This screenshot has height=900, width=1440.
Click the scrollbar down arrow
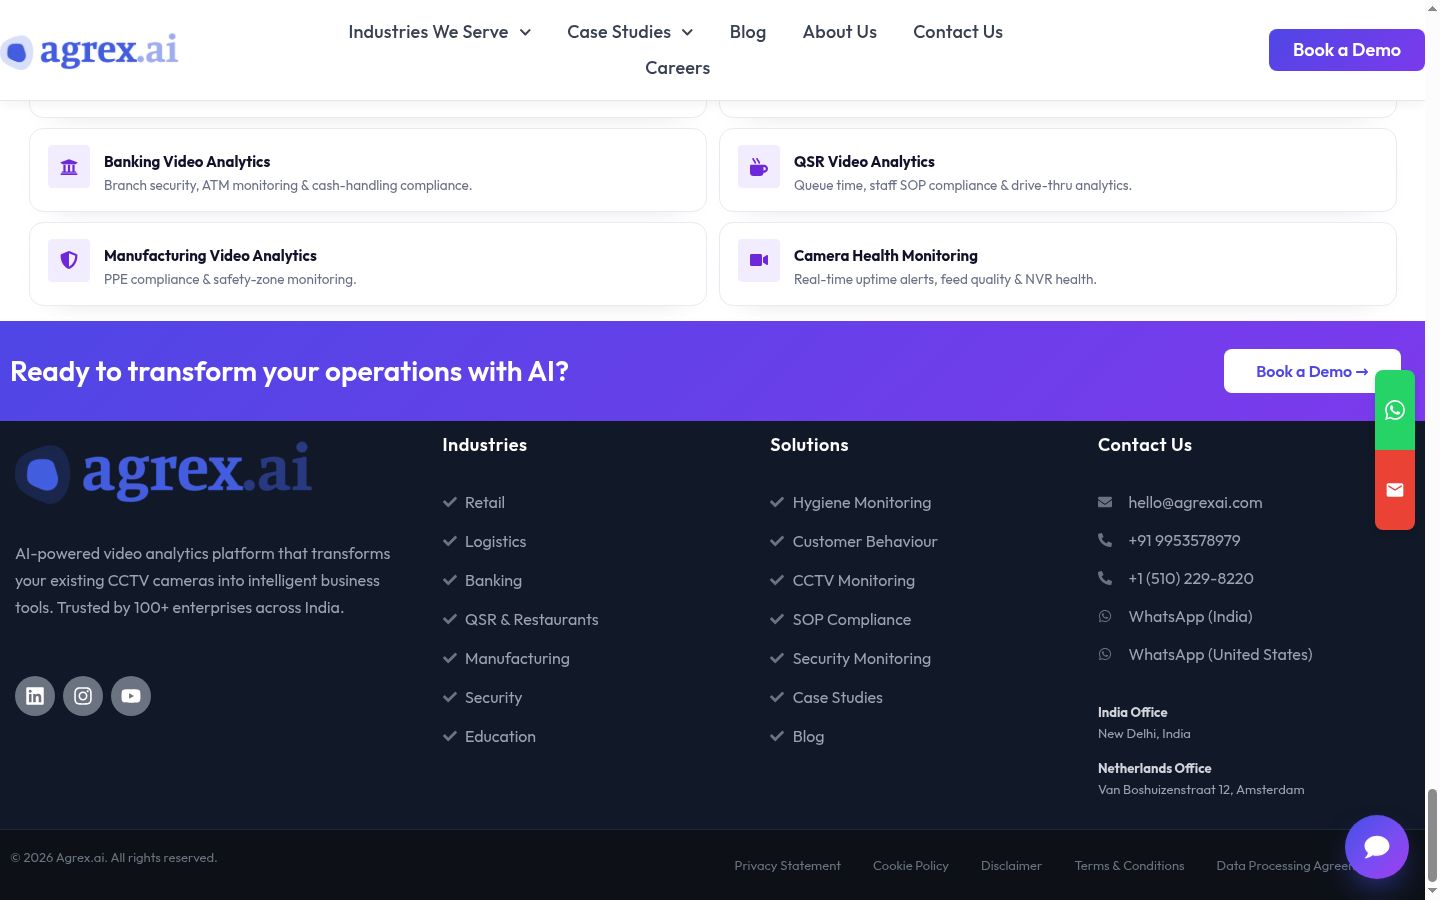pyautogui.click(x=1432, y=890)
